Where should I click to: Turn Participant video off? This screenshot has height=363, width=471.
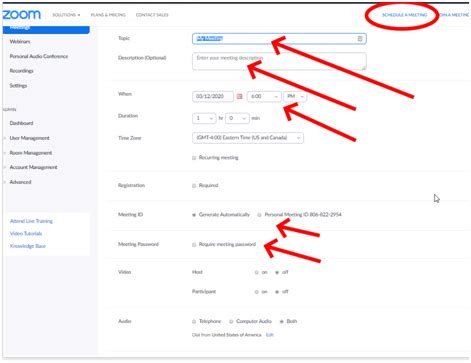click(277, 292)
